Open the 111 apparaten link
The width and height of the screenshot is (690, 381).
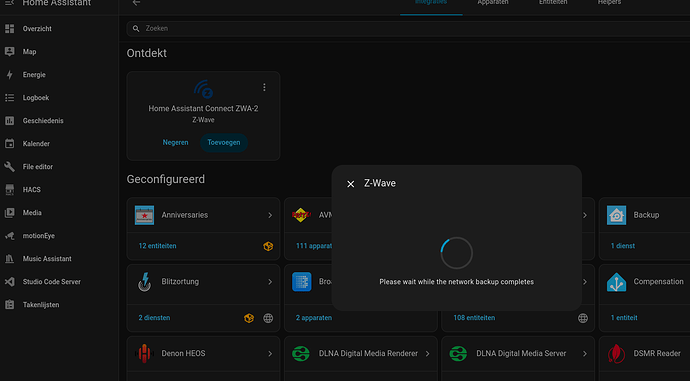[x=314, y=246]
